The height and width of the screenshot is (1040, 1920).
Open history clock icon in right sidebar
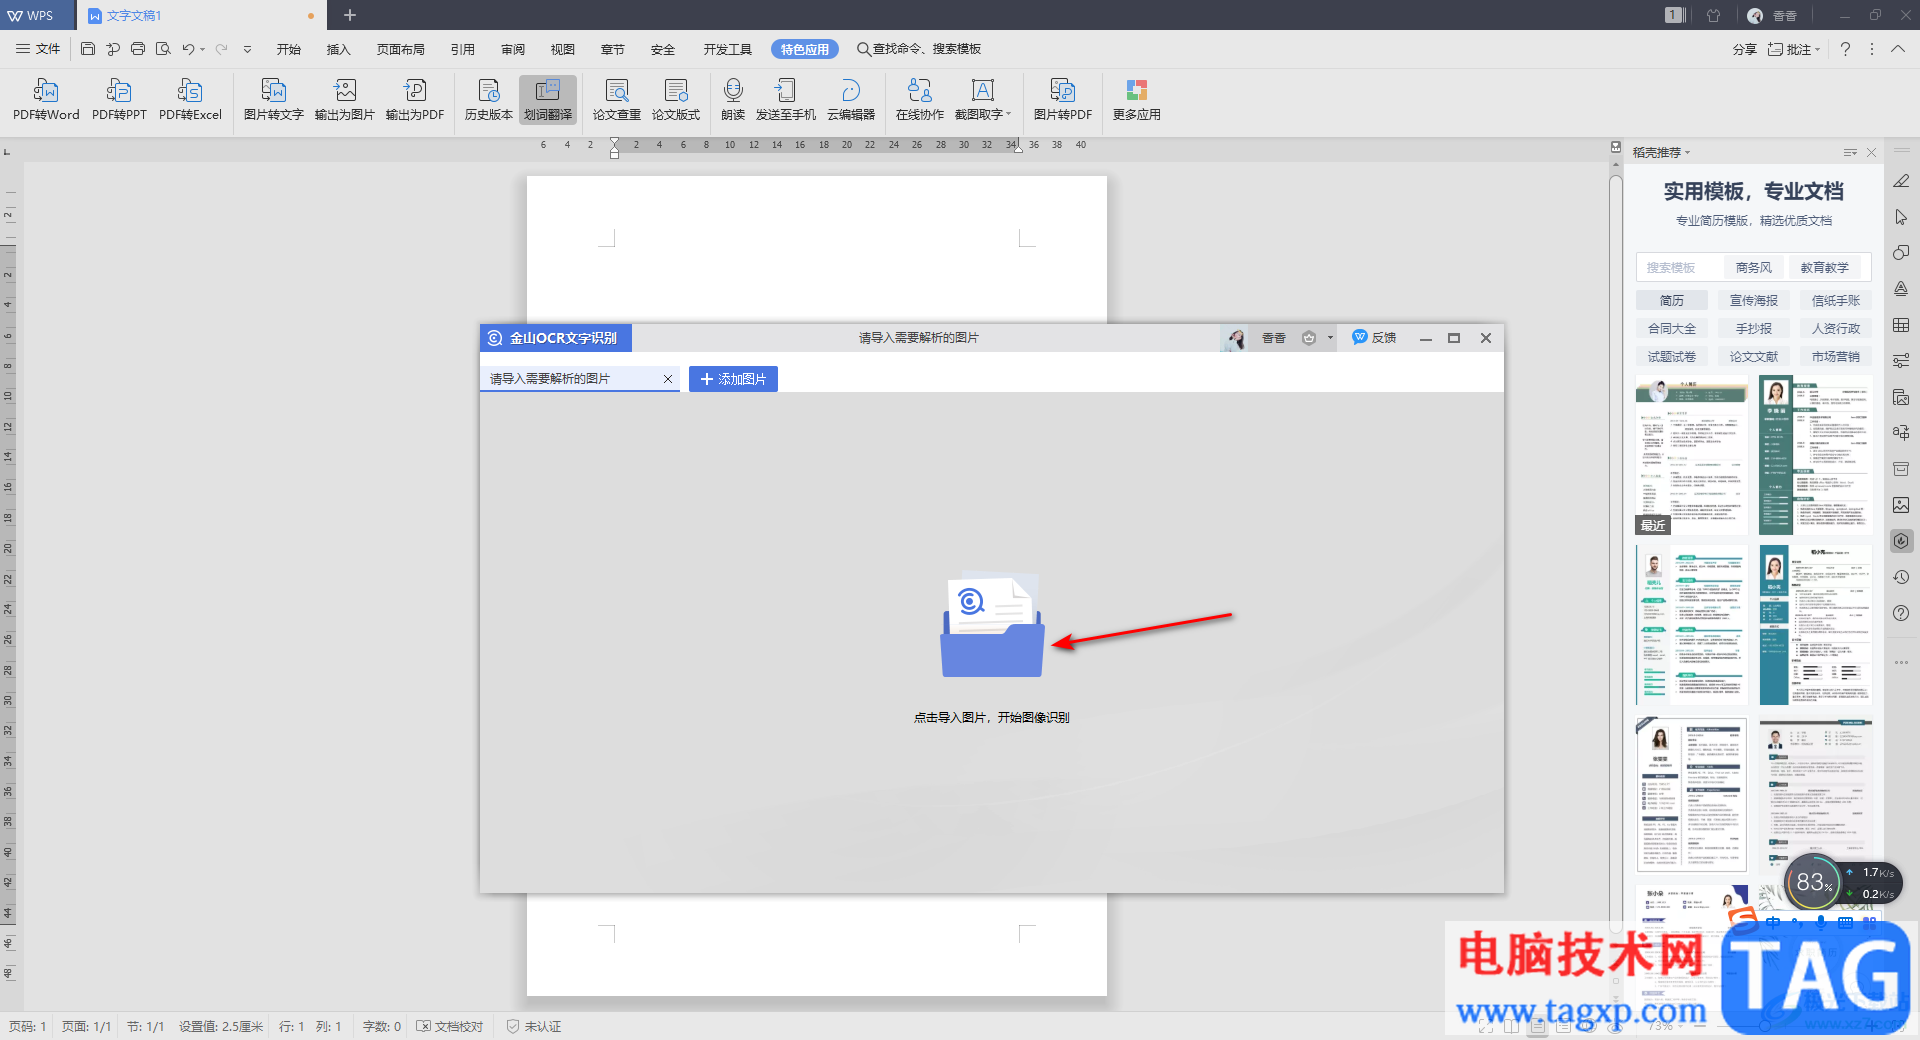point(1901,577)
